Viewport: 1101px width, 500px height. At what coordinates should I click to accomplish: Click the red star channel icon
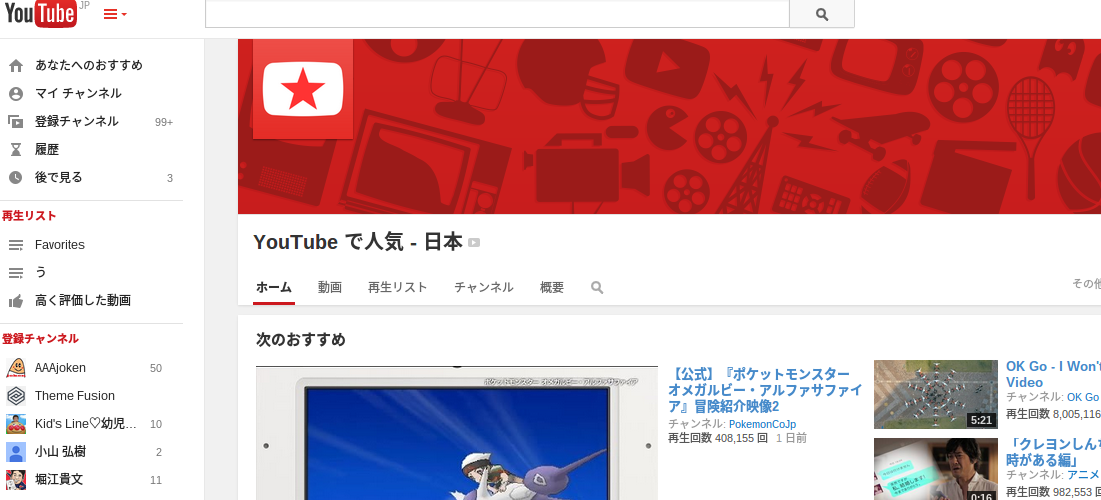303,89
